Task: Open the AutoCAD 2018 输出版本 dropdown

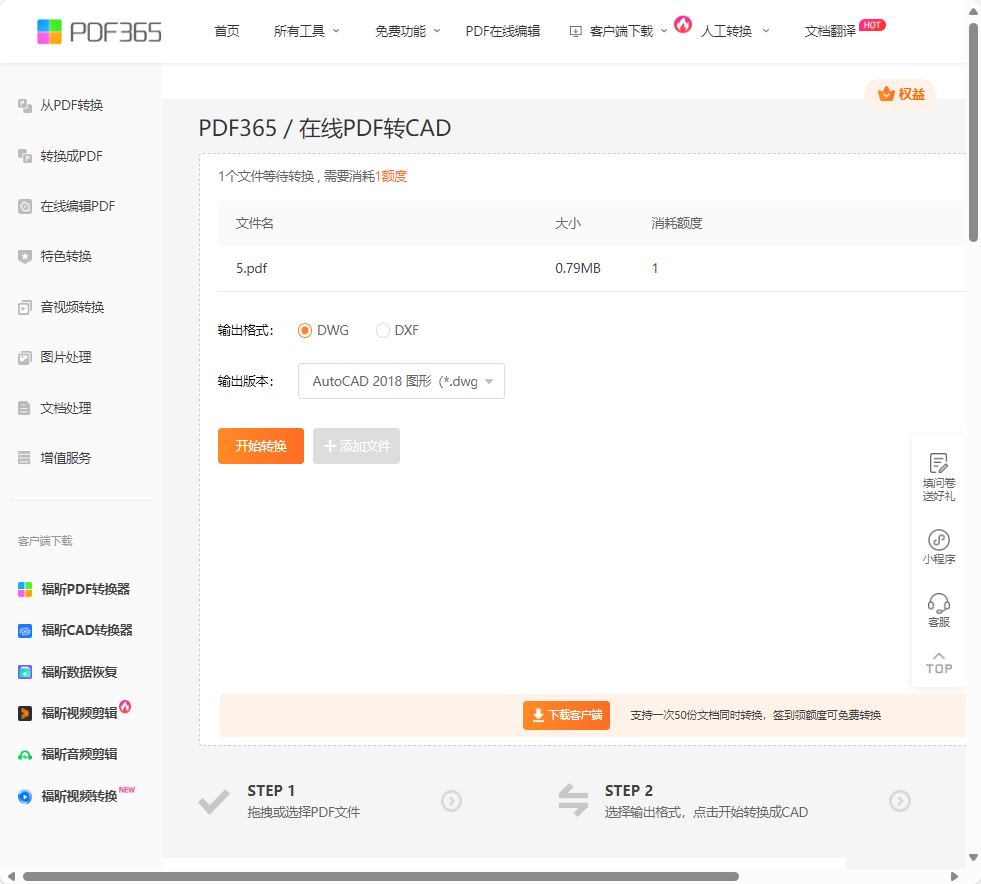Action: [x=401, y=381]
